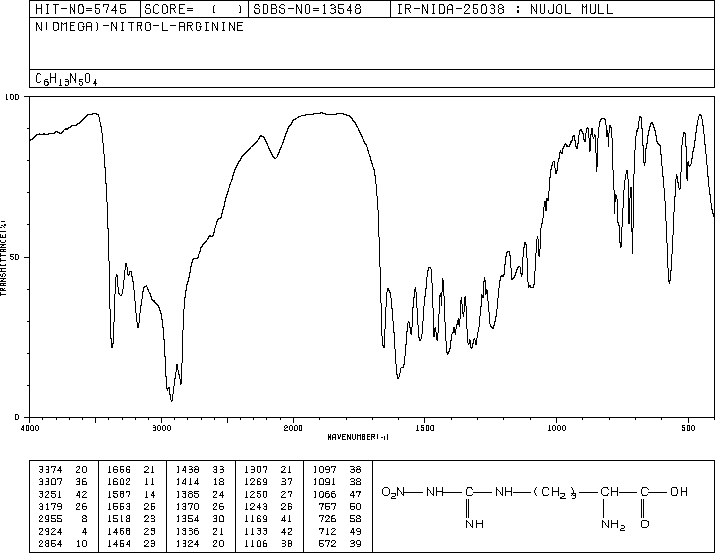Select peak value 1414 in the table
The height and width of the screenshot is (553, 715).
pos(187,481)
